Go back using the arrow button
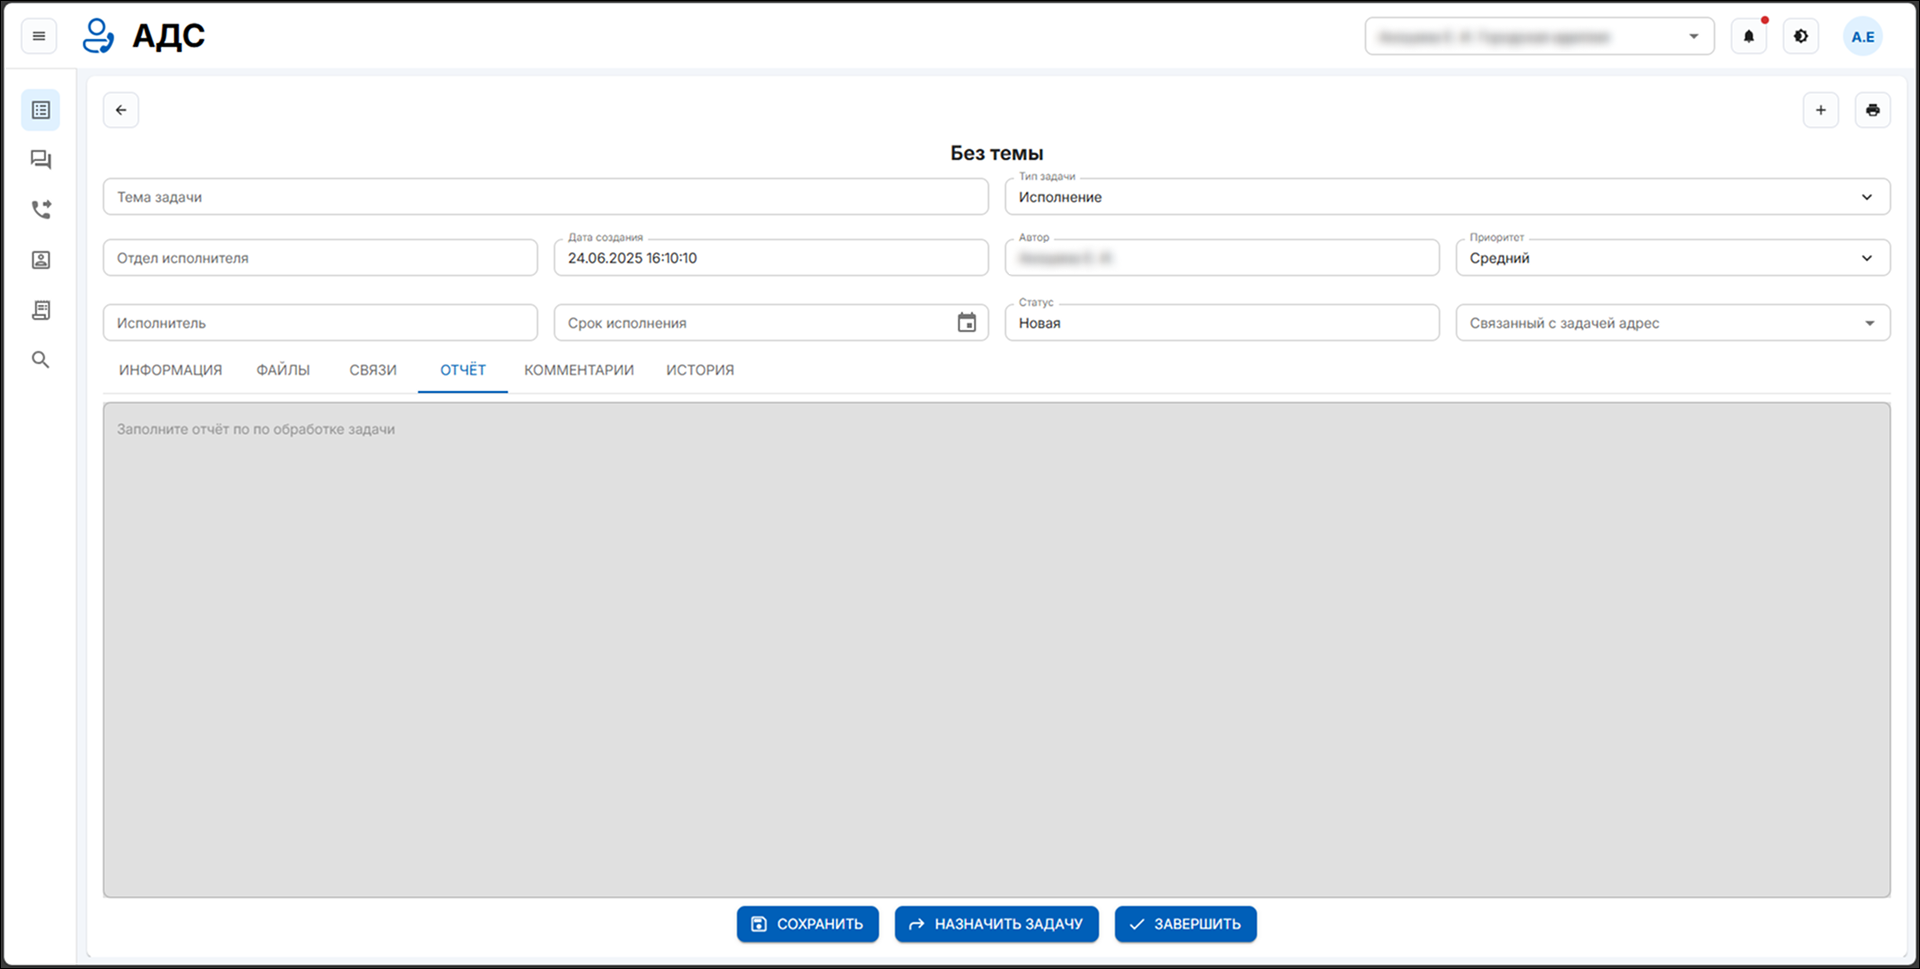This screenshot has width=1920, height=969. tap(121, 110)
